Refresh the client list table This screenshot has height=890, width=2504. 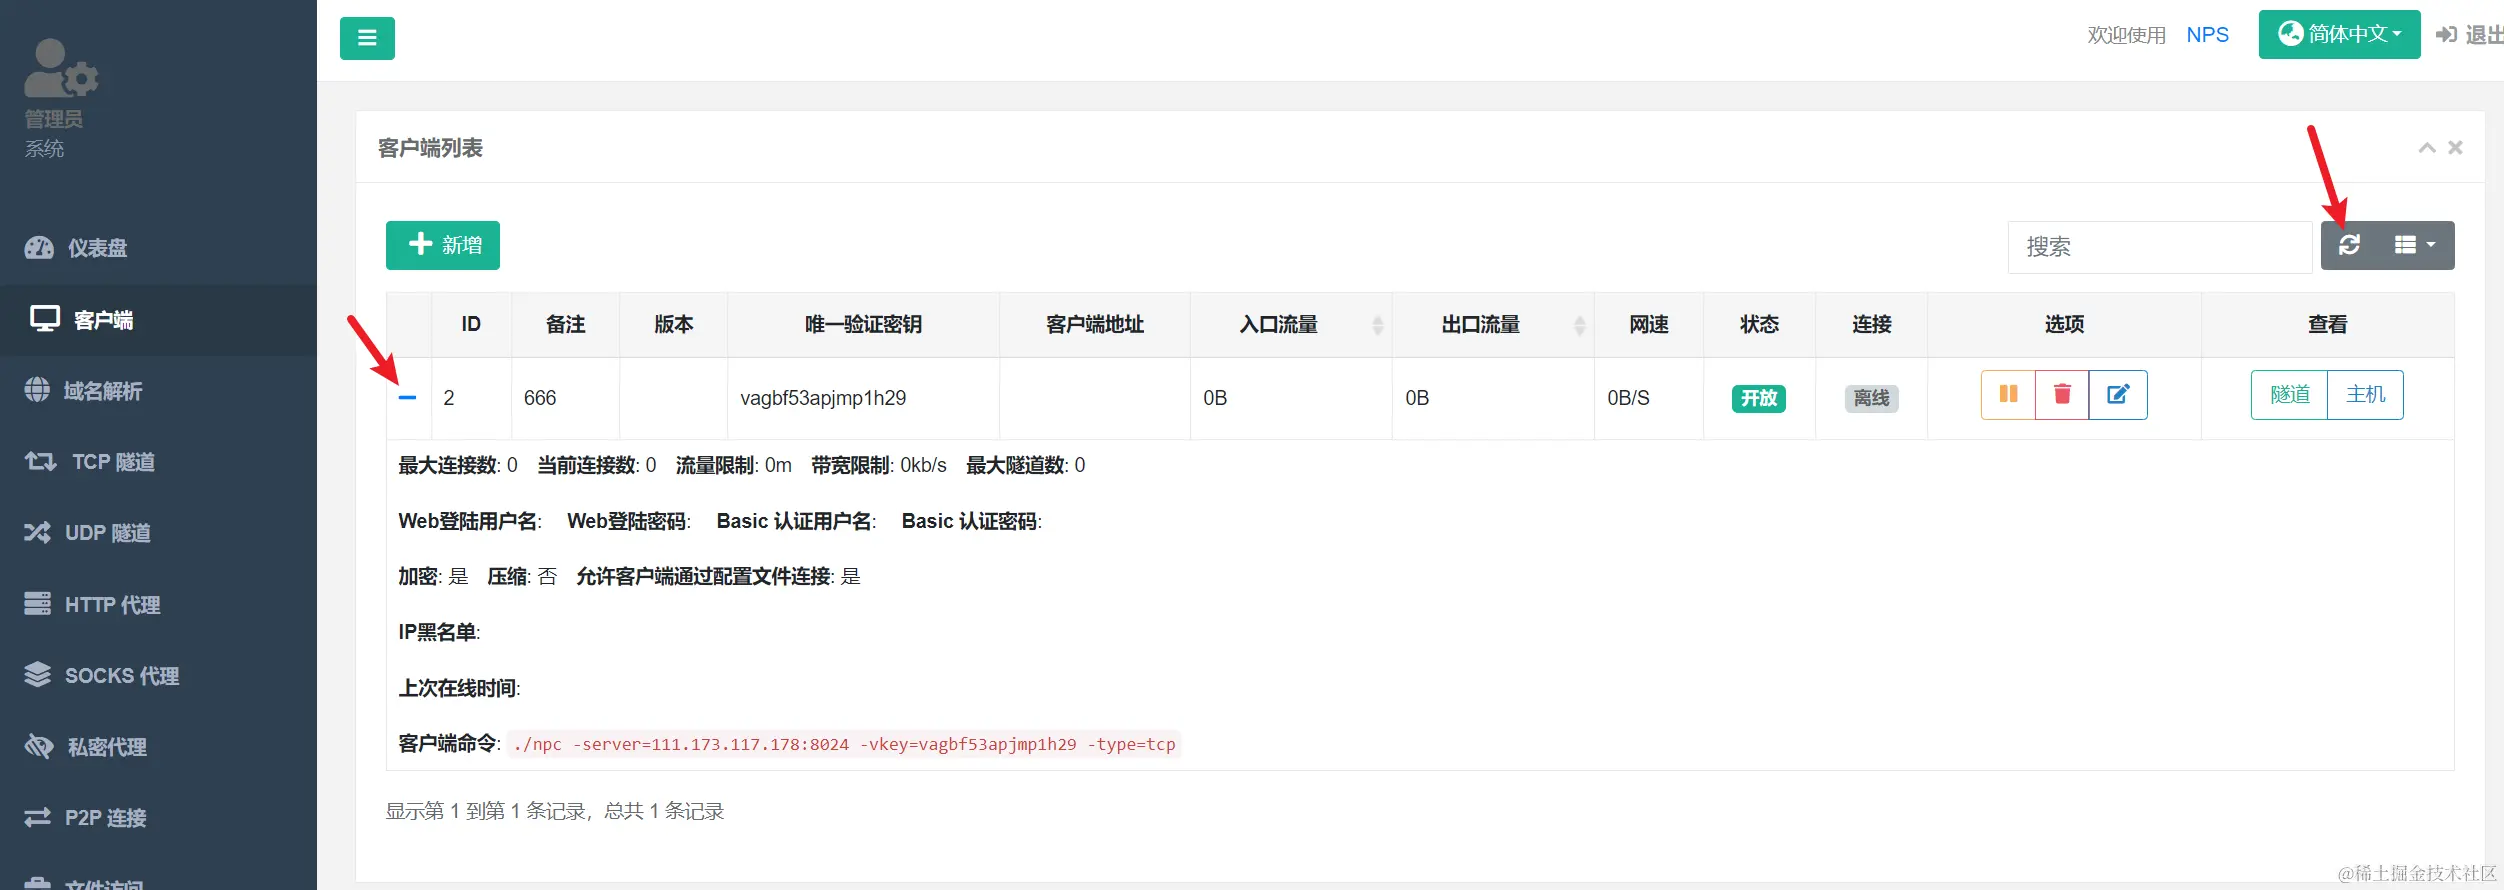pos(2349,245)
